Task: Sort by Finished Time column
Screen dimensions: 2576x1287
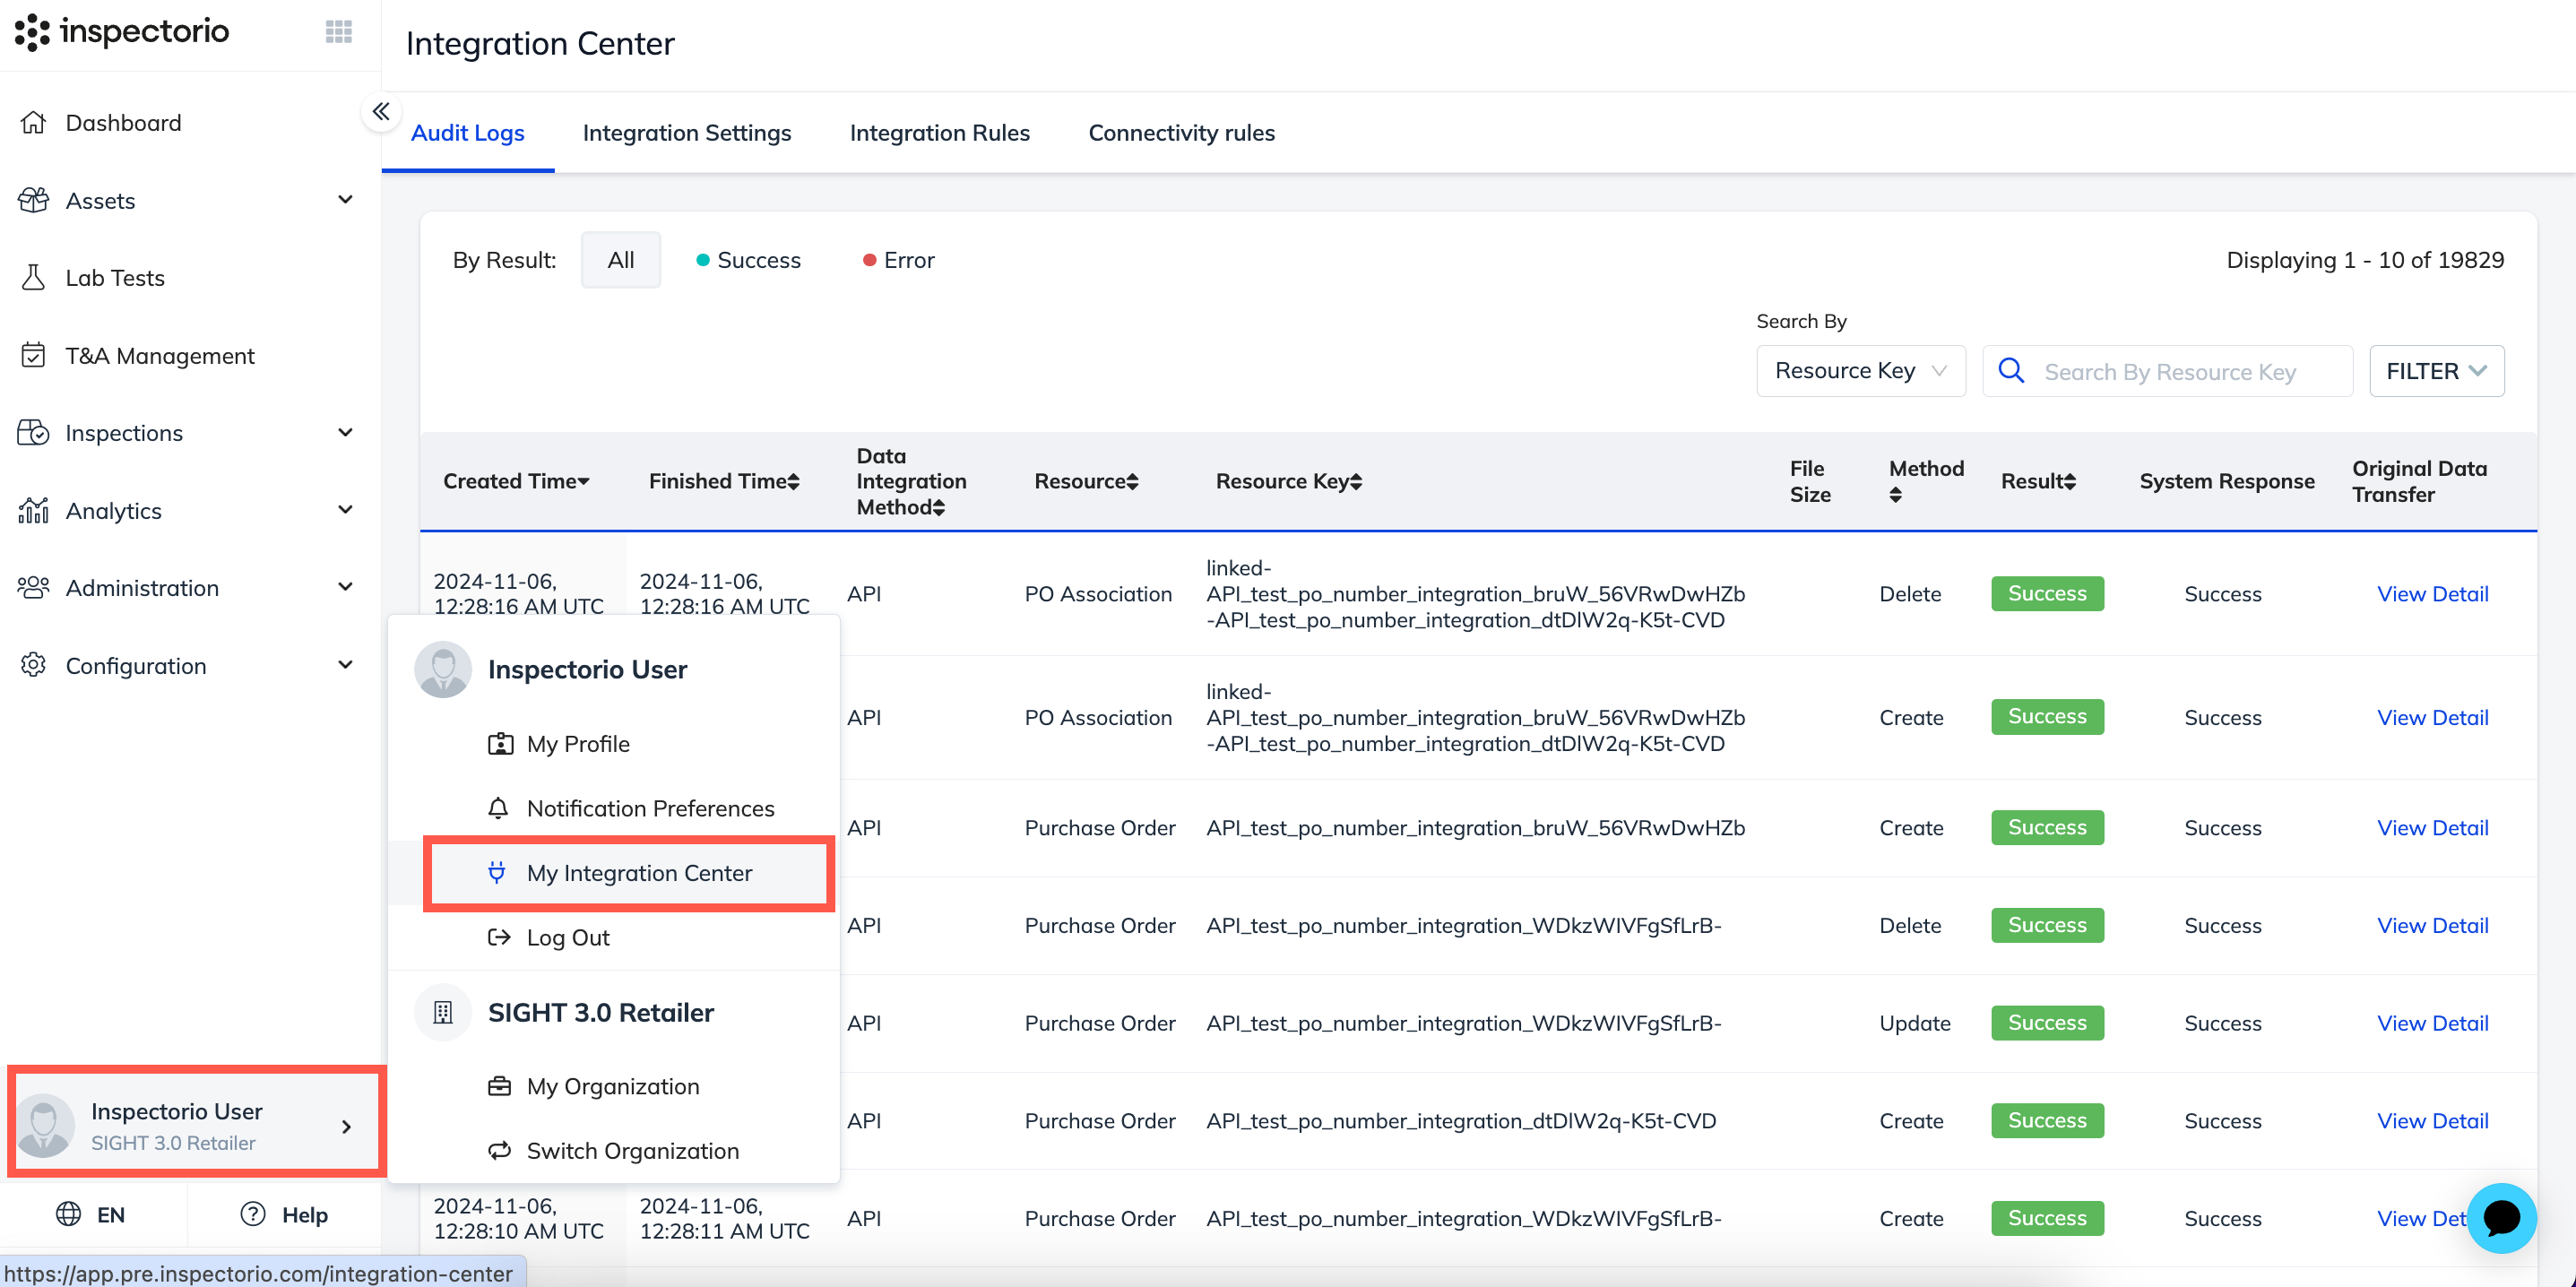Action: coord(724,481)
